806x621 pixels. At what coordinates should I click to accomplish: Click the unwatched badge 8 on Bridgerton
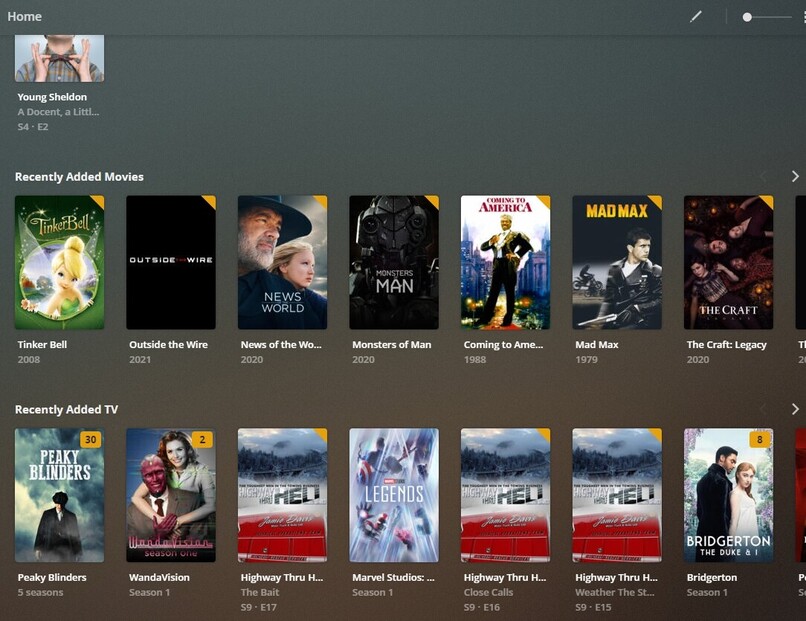tap(760, 440)
